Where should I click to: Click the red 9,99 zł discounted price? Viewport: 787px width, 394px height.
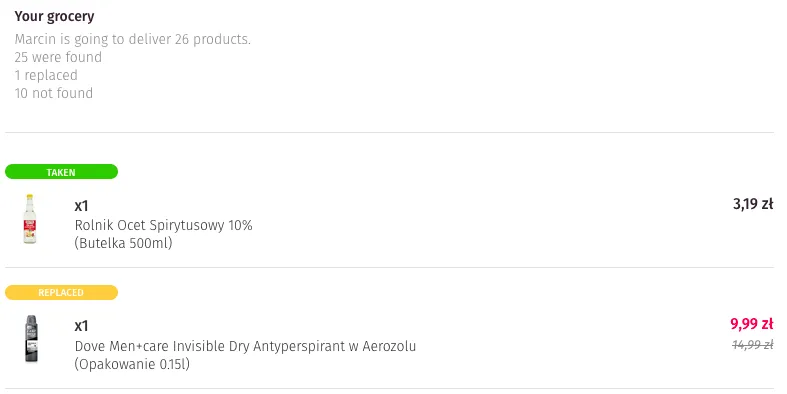click(751, 324)
